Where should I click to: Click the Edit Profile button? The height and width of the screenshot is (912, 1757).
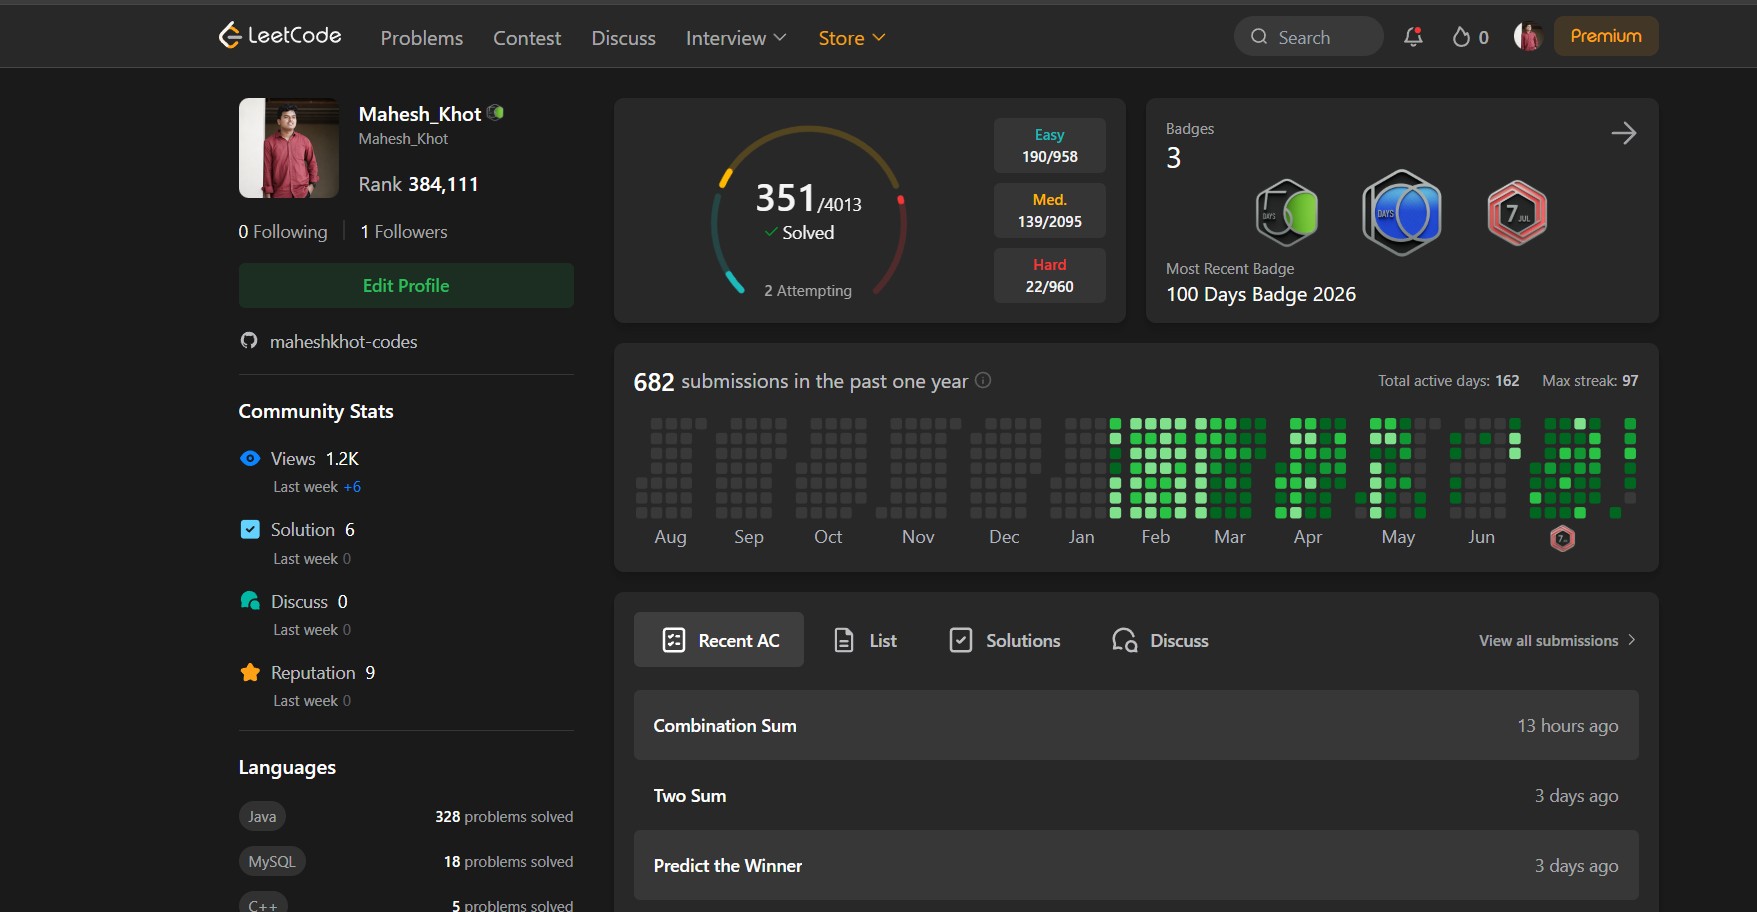406,286
